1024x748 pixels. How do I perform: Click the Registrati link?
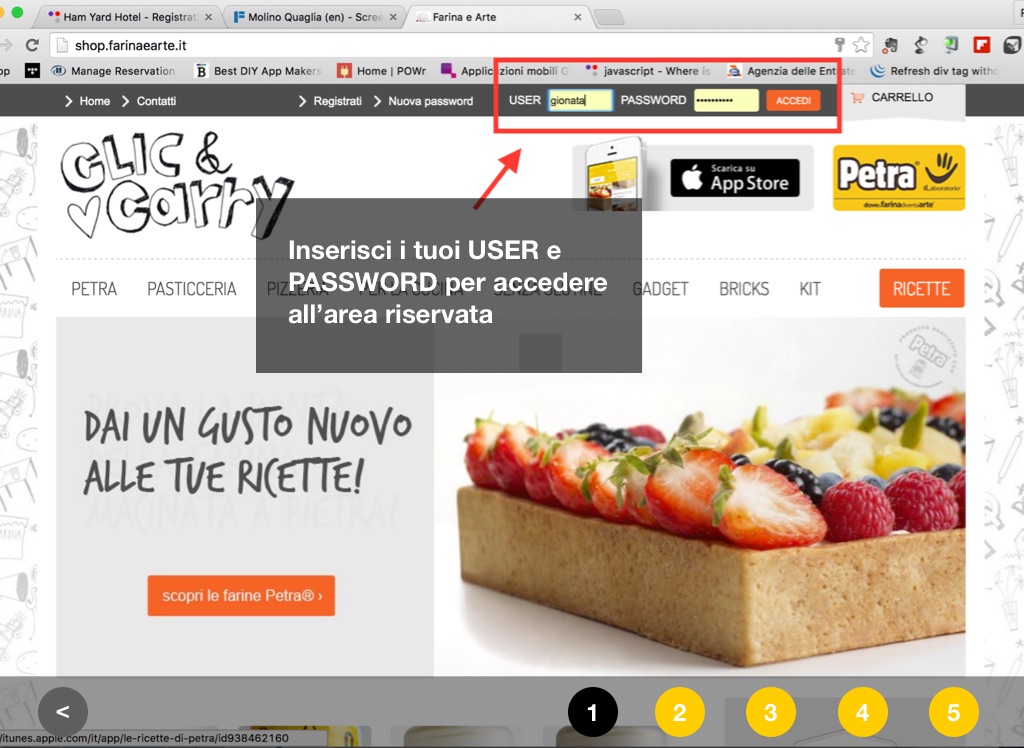337,101
